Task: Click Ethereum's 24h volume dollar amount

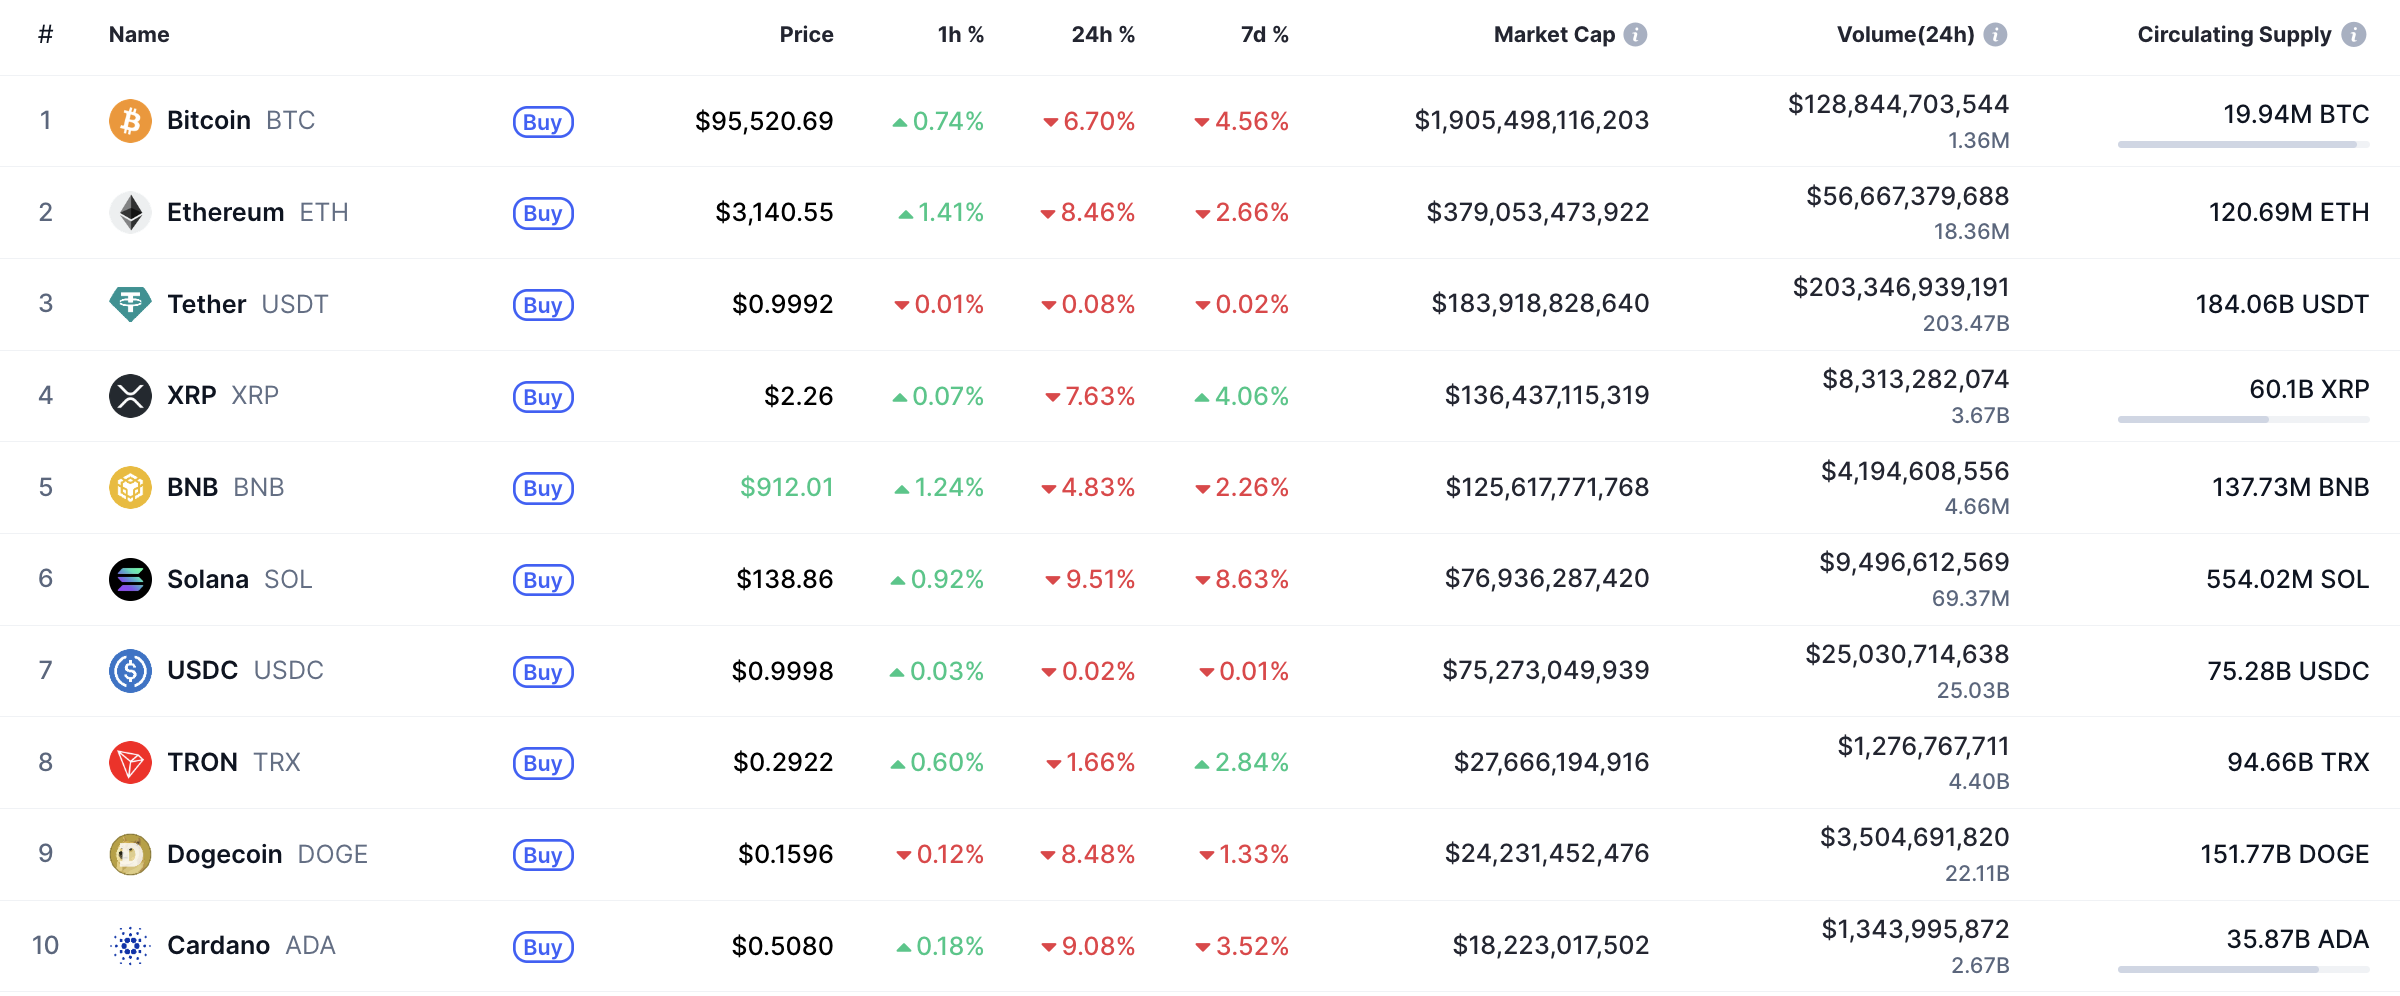Action: pyautogui.click(x=1907, y=196)
